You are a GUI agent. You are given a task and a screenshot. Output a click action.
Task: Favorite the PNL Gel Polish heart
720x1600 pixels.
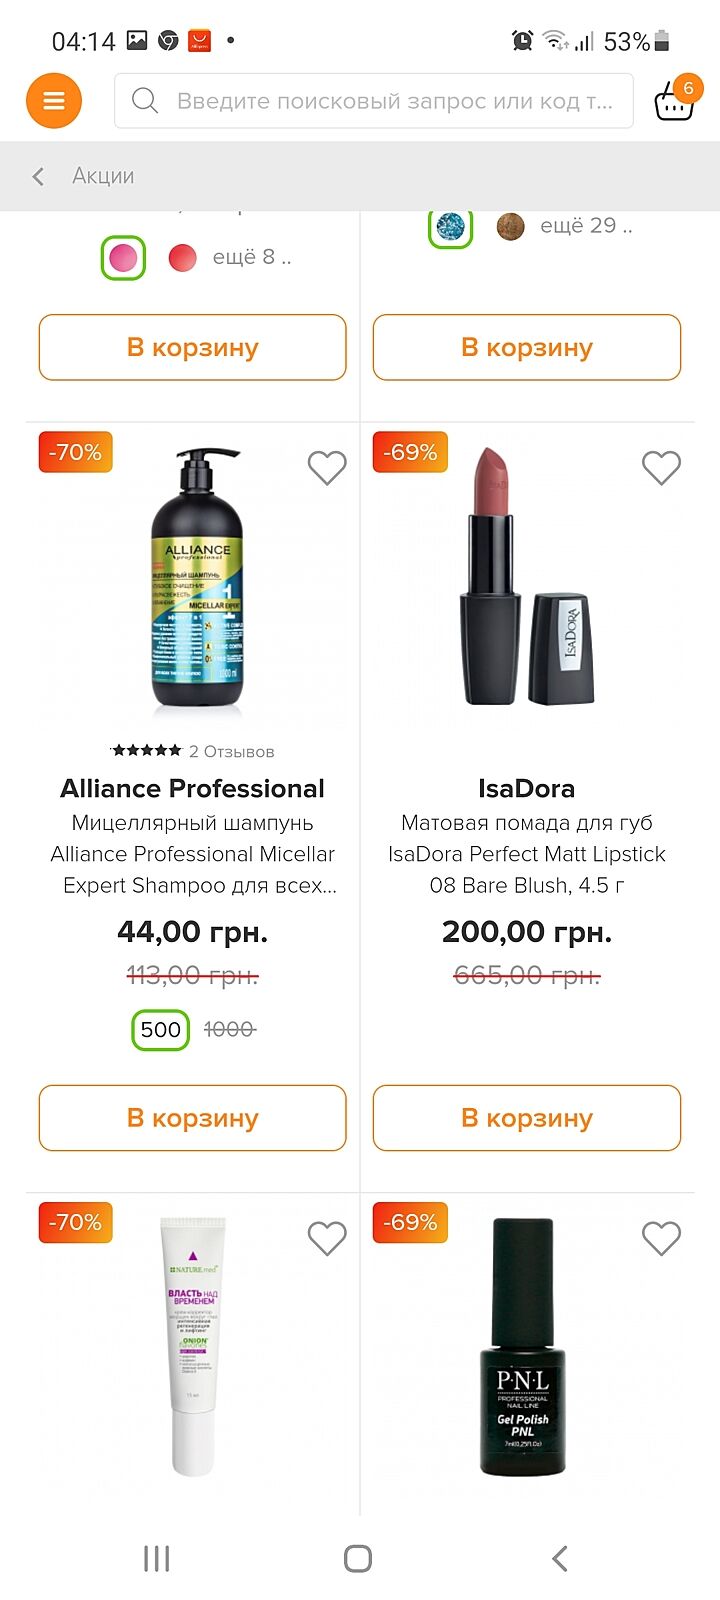pyautogui.click(x=661, y=1238)
